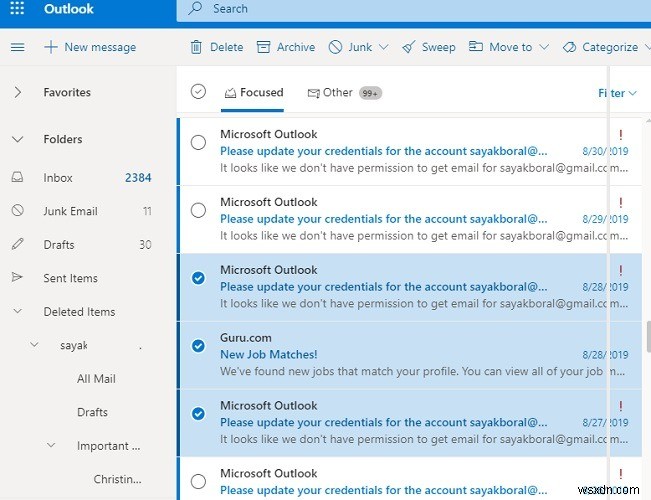Click the importance flag on 8/30/2019 email
Image resolution: width=651 pixels, height=500 pixels.
tap(621, 134)
